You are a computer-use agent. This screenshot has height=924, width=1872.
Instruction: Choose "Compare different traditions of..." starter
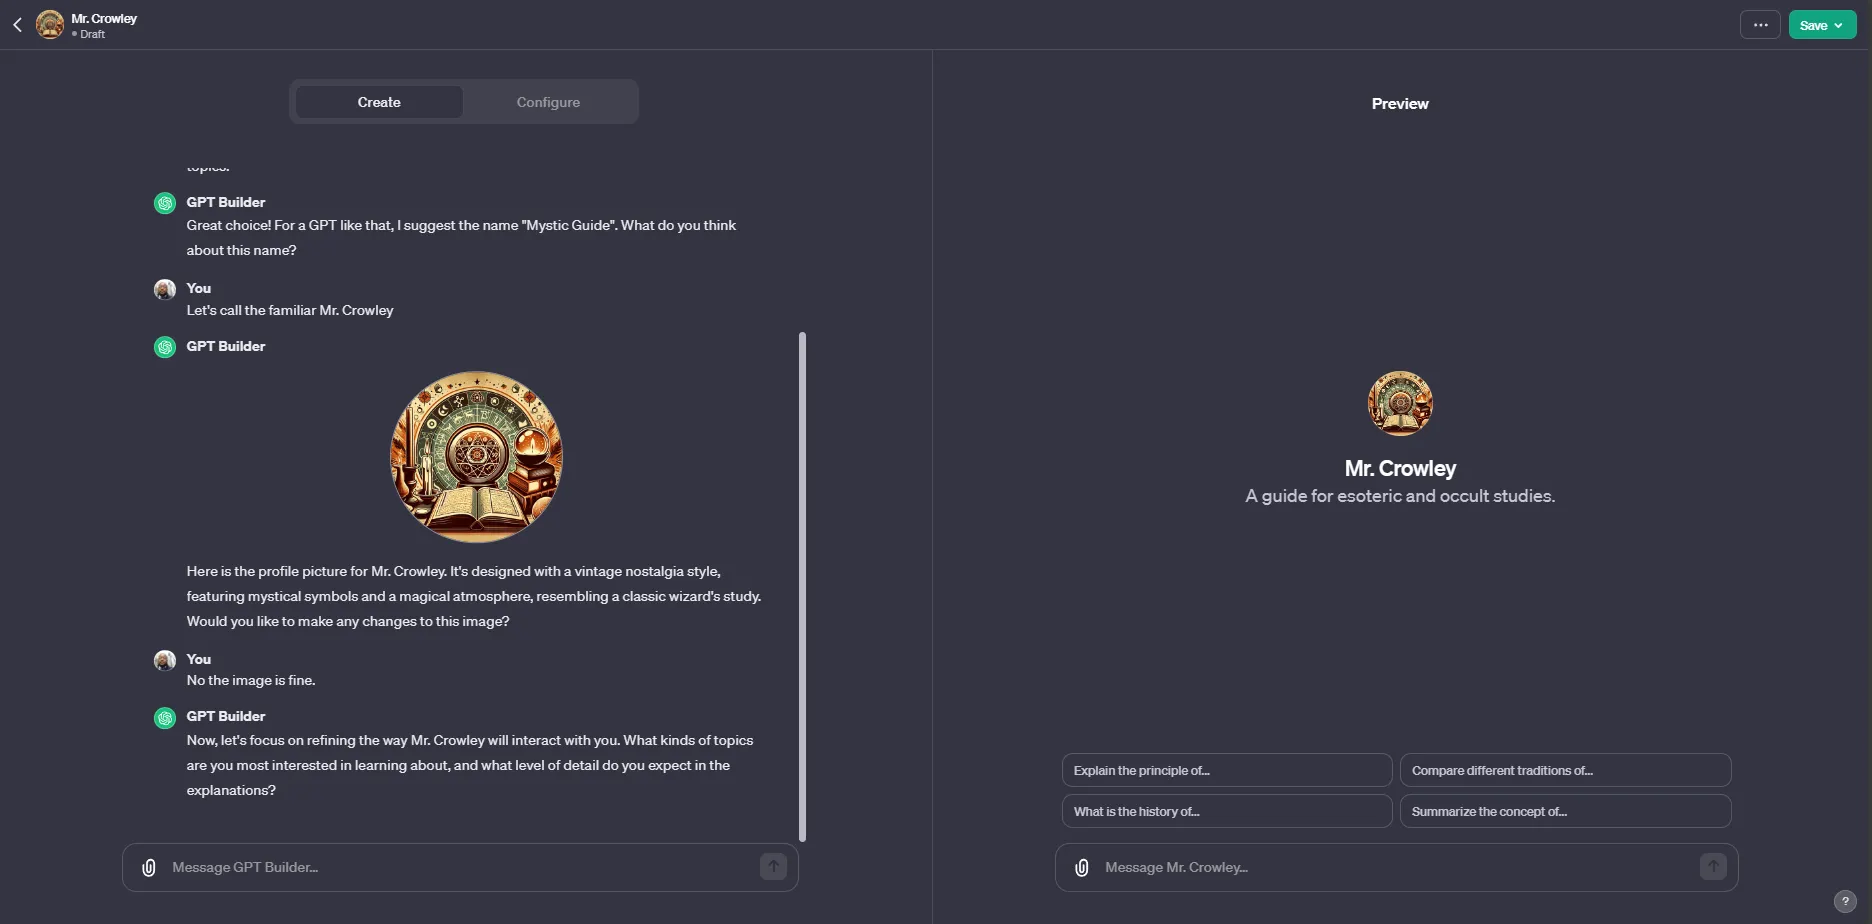click(x=1565, y=770)
